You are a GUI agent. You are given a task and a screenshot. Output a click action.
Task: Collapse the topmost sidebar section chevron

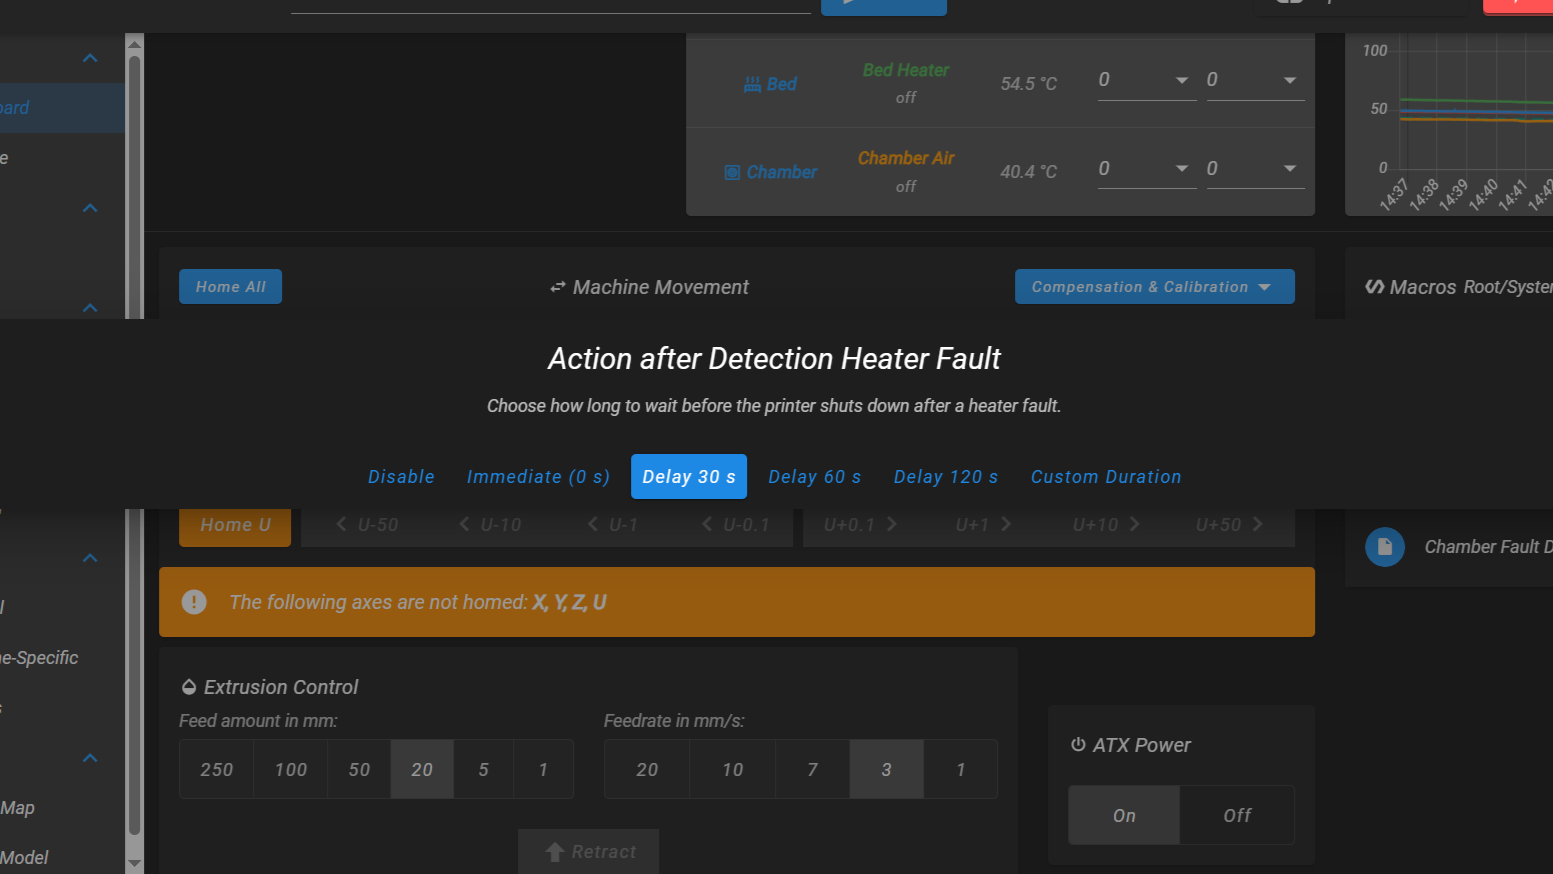pyautogui.click(x=90, y=58)
